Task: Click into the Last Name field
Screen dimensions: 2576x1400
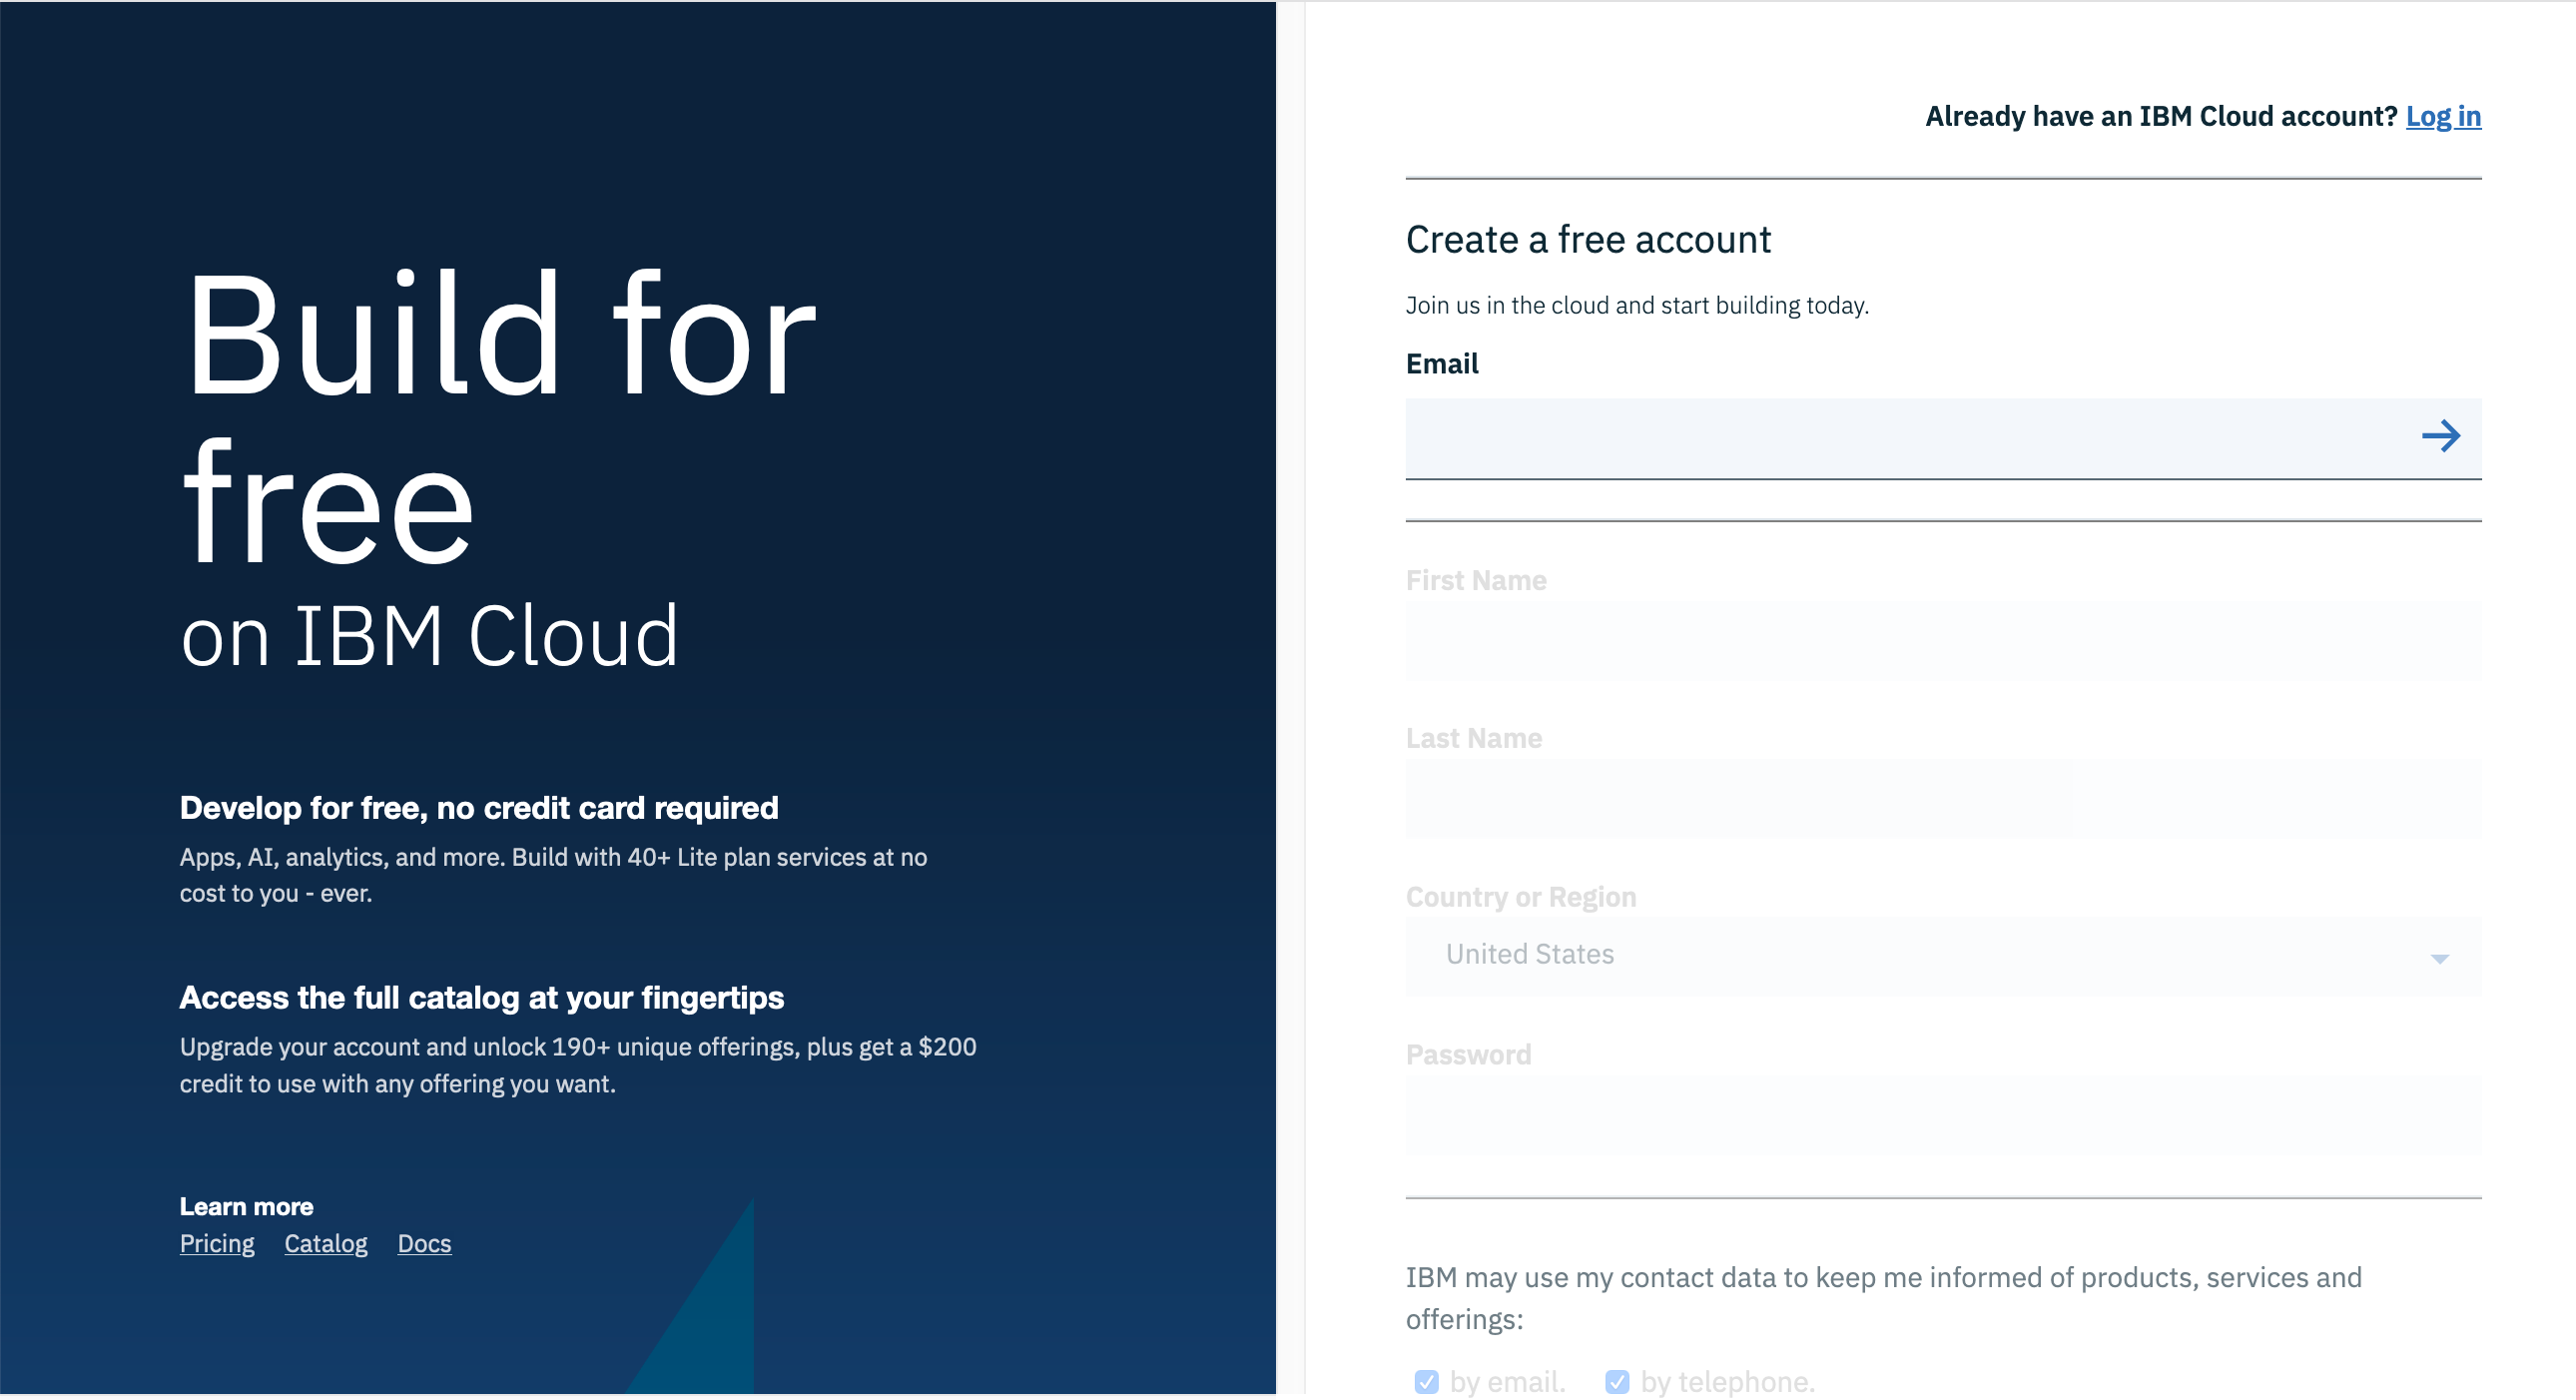Action: coord(1943,799)
